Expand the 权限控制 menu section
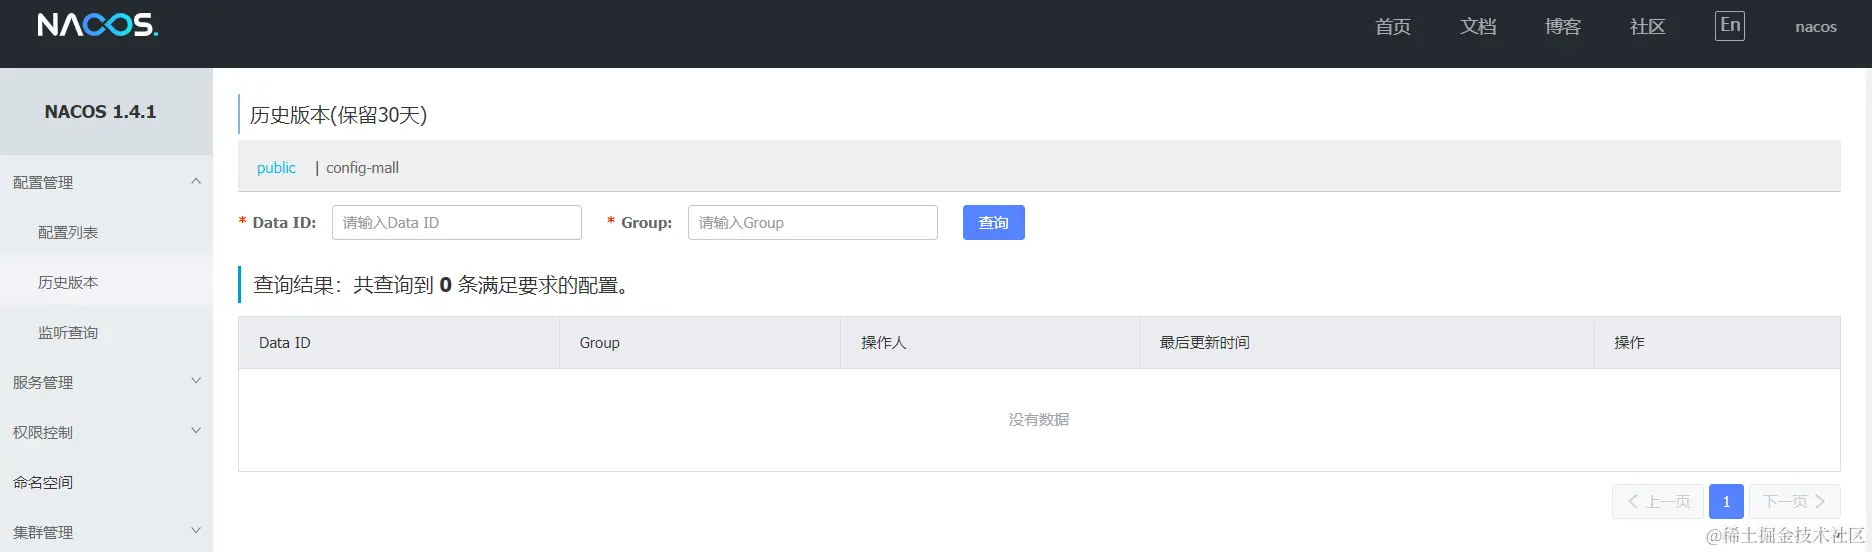 click(106, 432)
